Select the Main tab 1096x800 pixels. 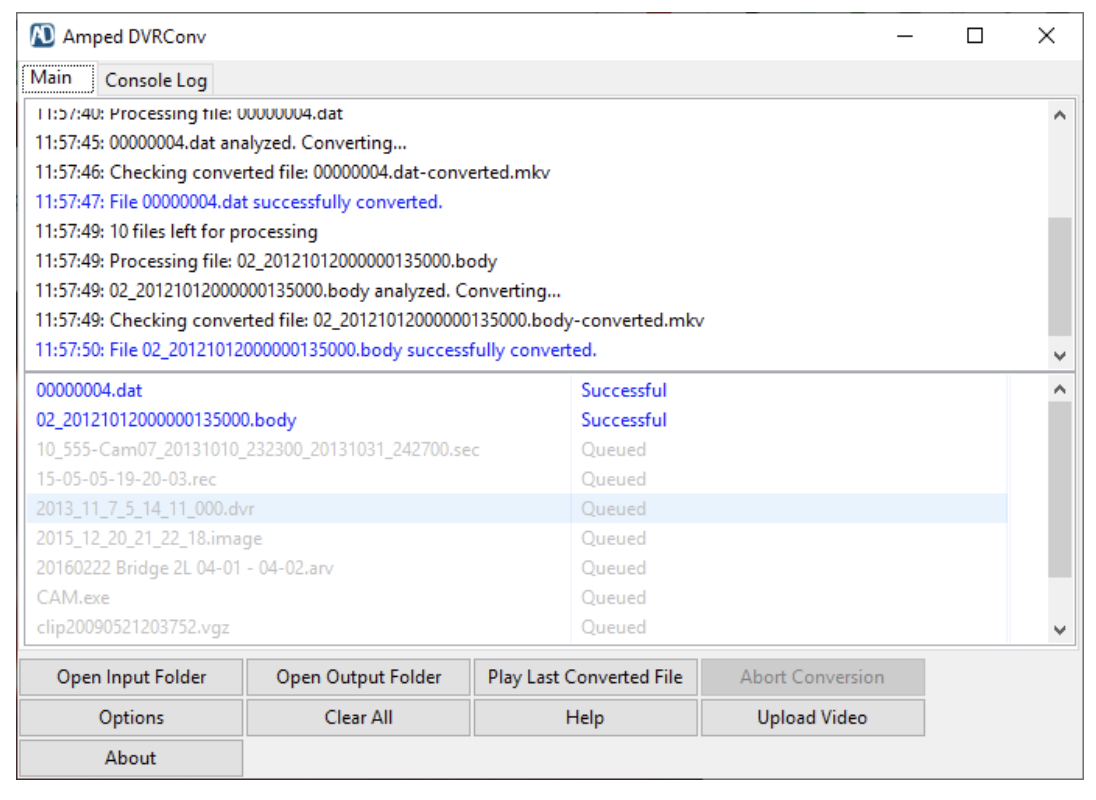(x=57, y=78)
